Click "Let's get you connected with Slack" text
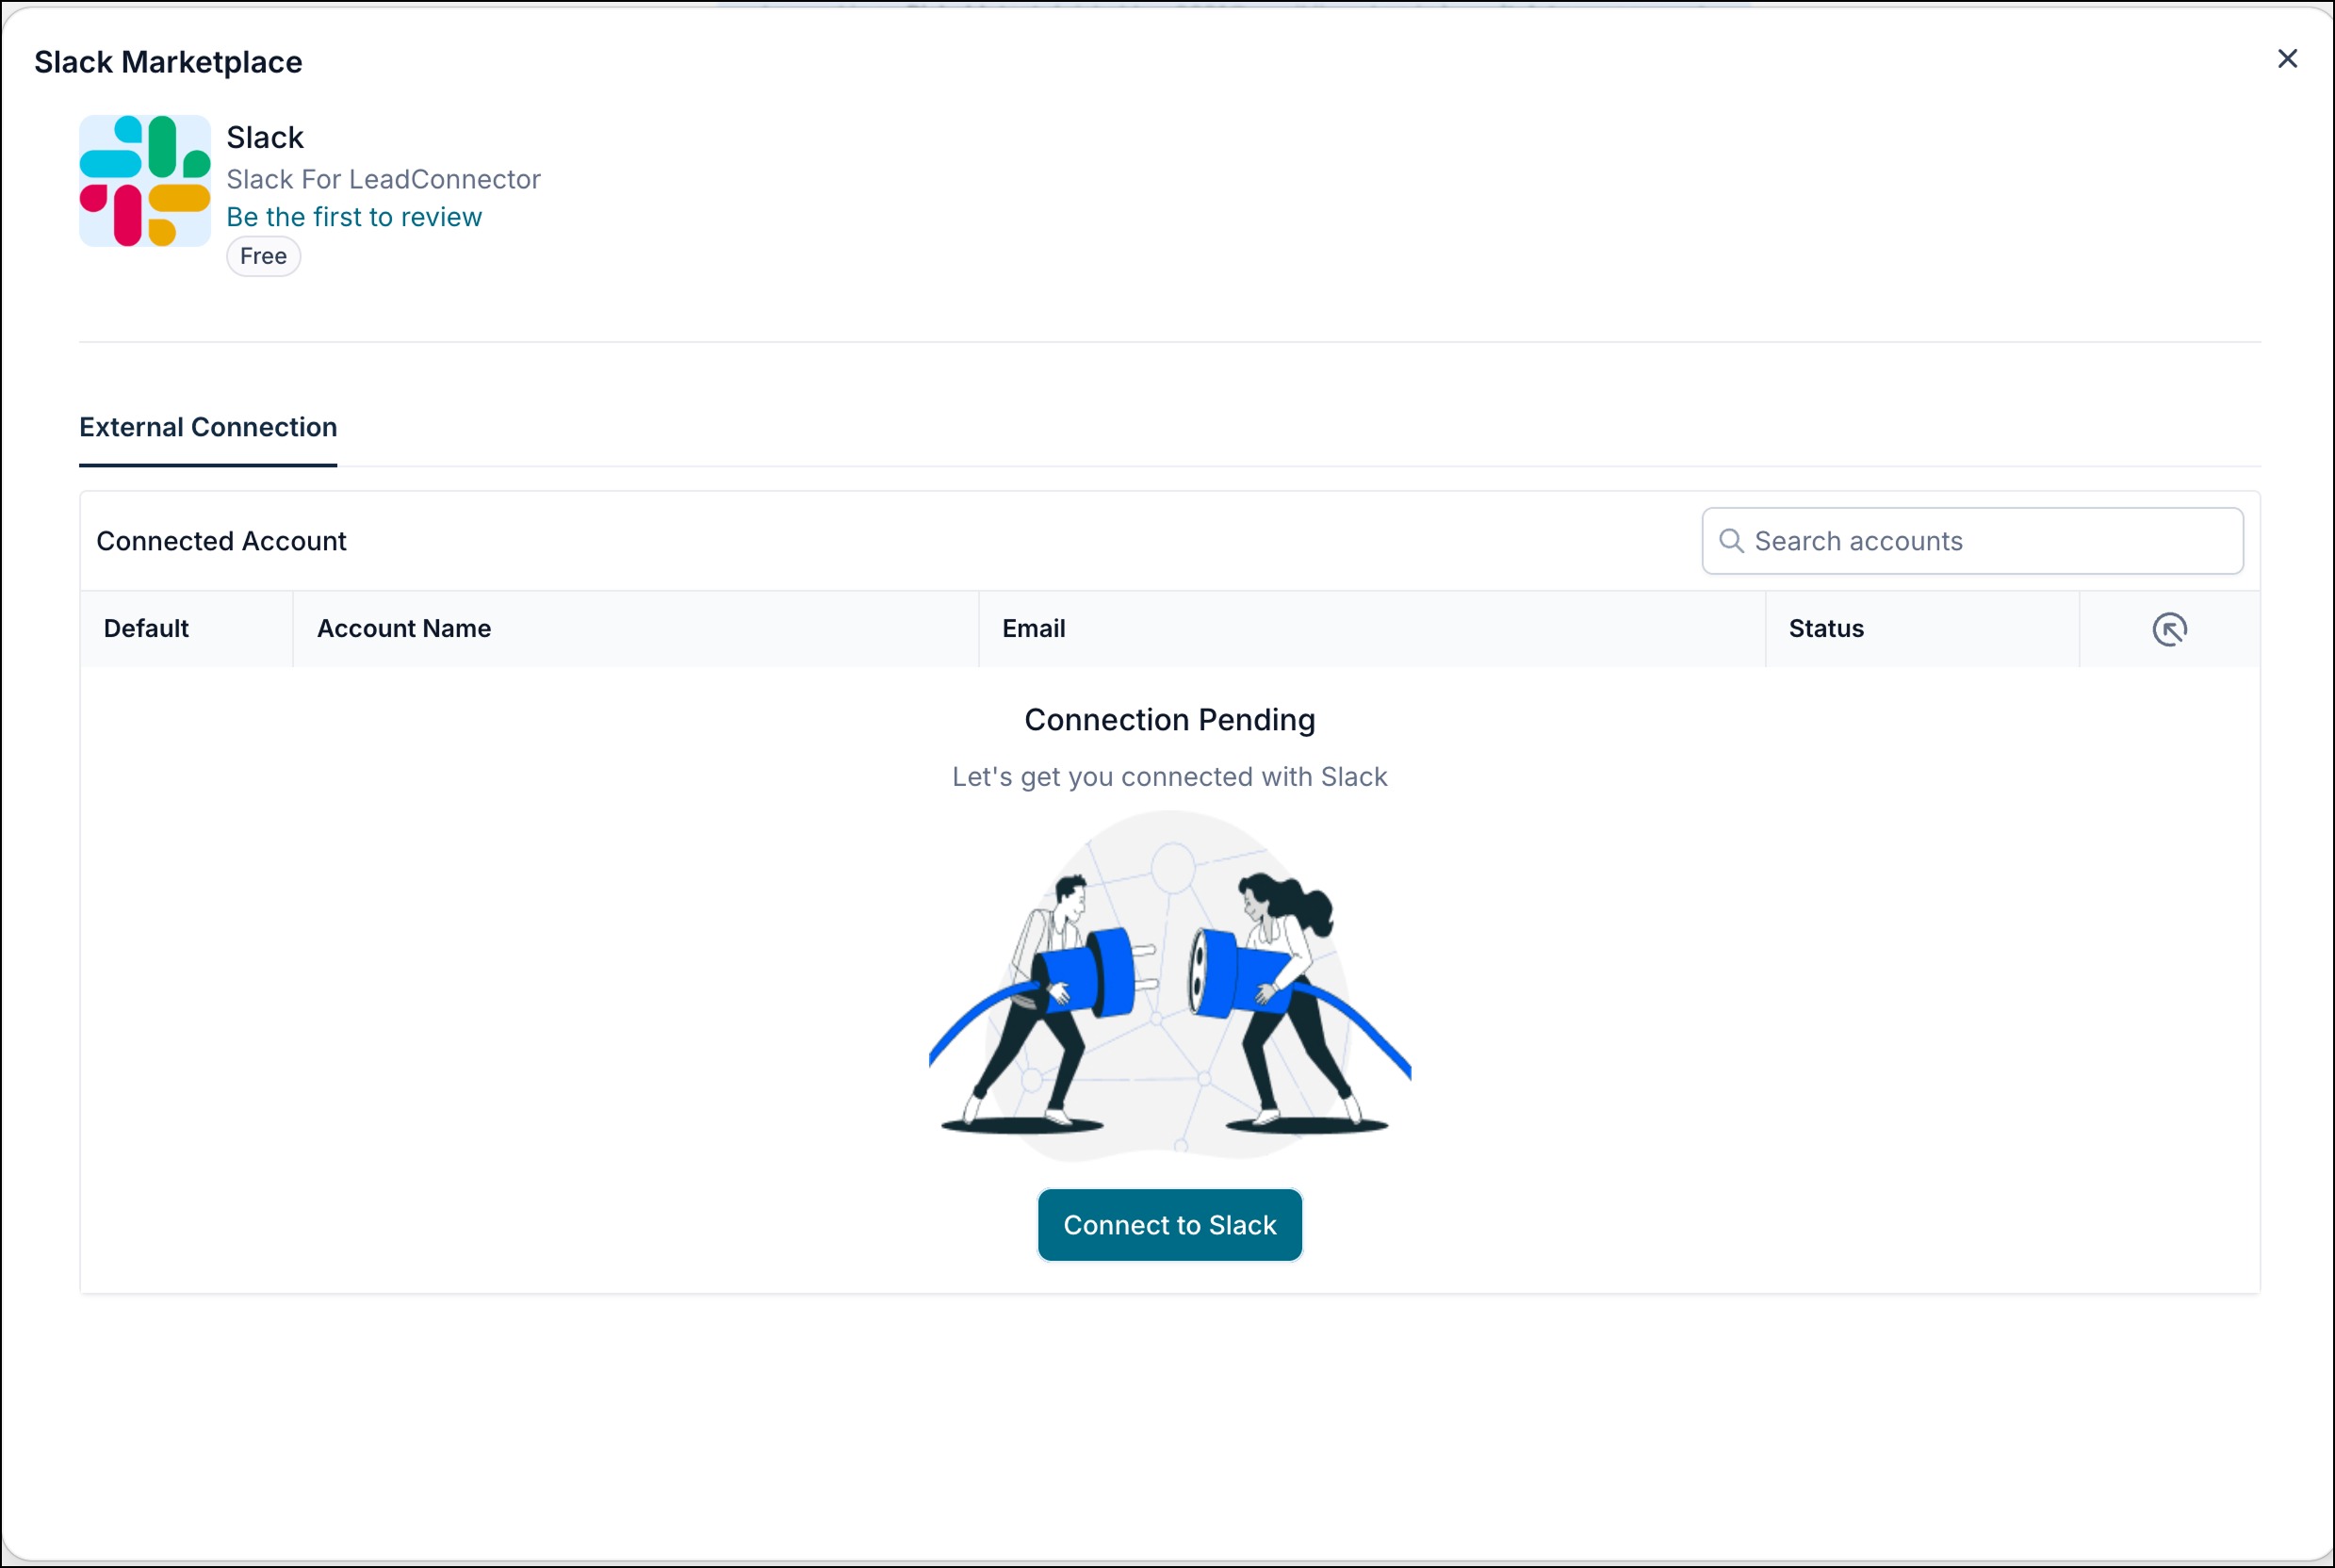Image resolution: width=2335 pixels, height=1568 pixels. coord(1170,777)
